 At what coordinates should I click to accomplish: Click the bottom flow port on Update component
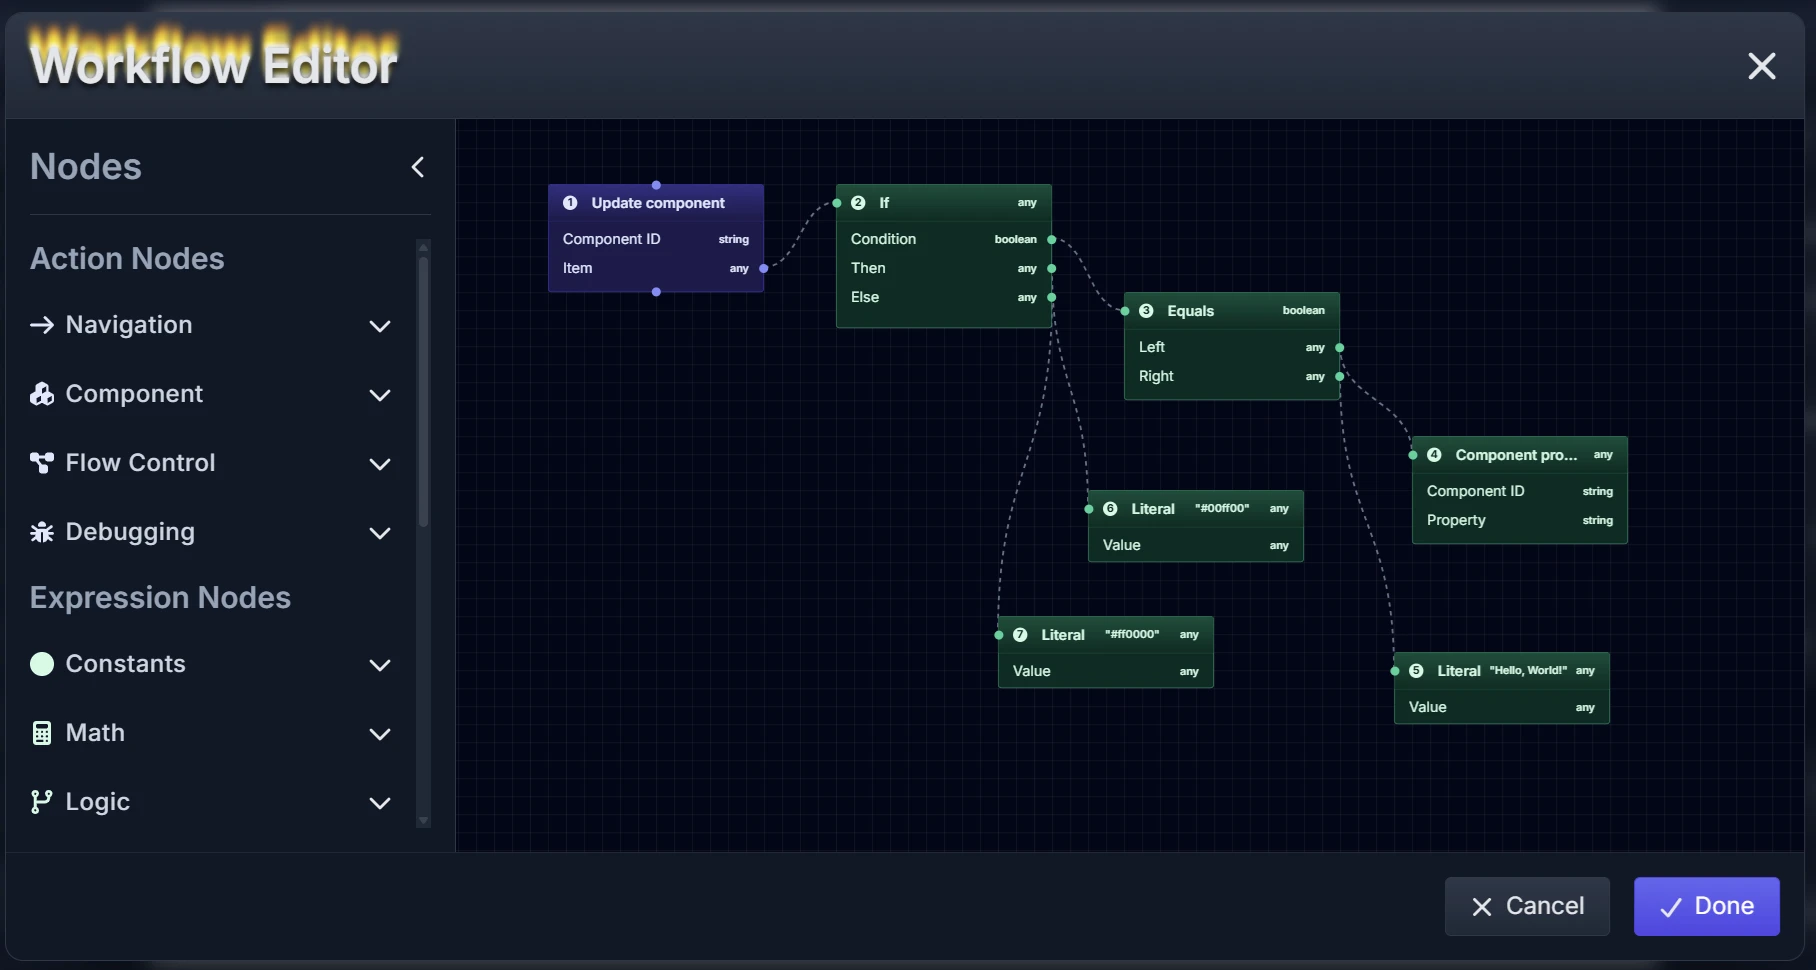tap(656, 292)
